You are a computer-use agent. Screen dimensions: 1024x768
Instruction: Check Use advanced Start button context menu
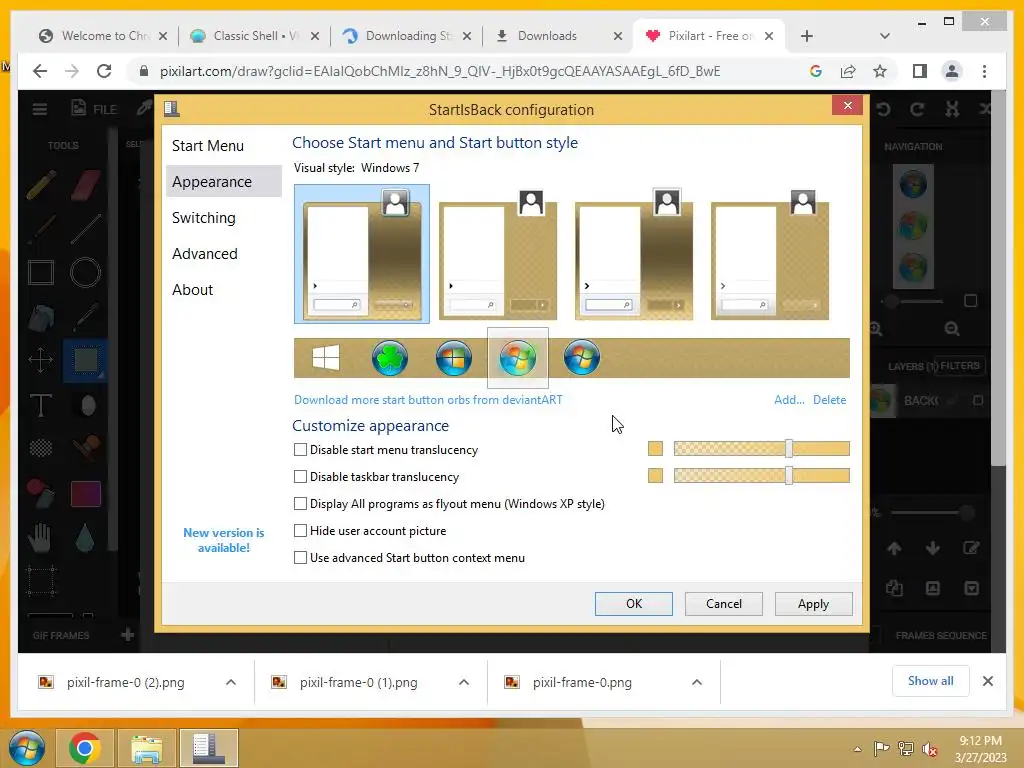(300, 558)
